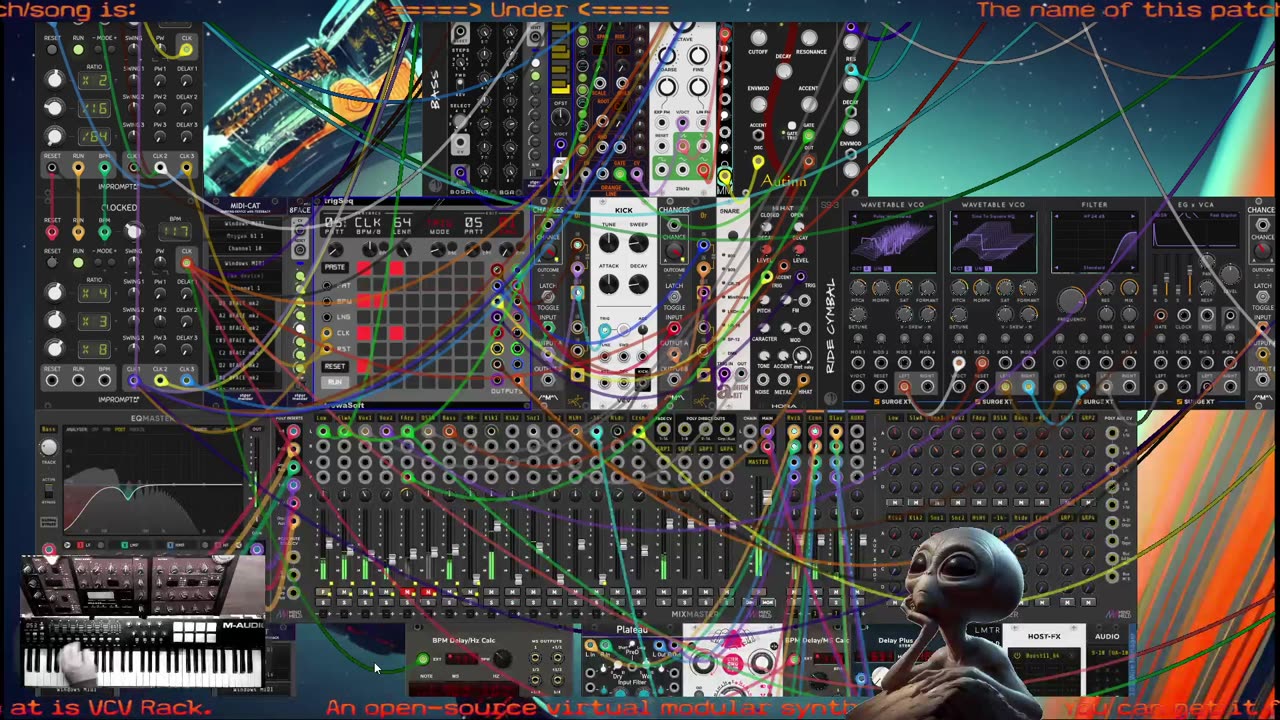Toggle the top-left lit step in trigSeq grid
This screenshot has height=720, width=1280.
(365, 269)
